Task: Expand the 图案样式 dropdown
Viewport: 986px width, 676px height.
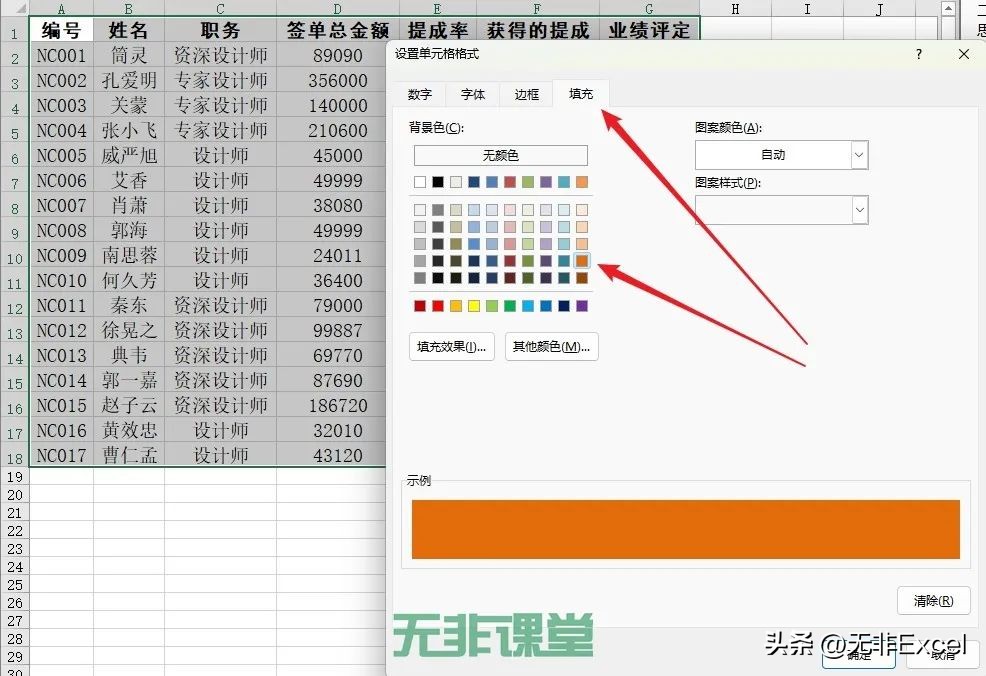Action: [859, 210]
